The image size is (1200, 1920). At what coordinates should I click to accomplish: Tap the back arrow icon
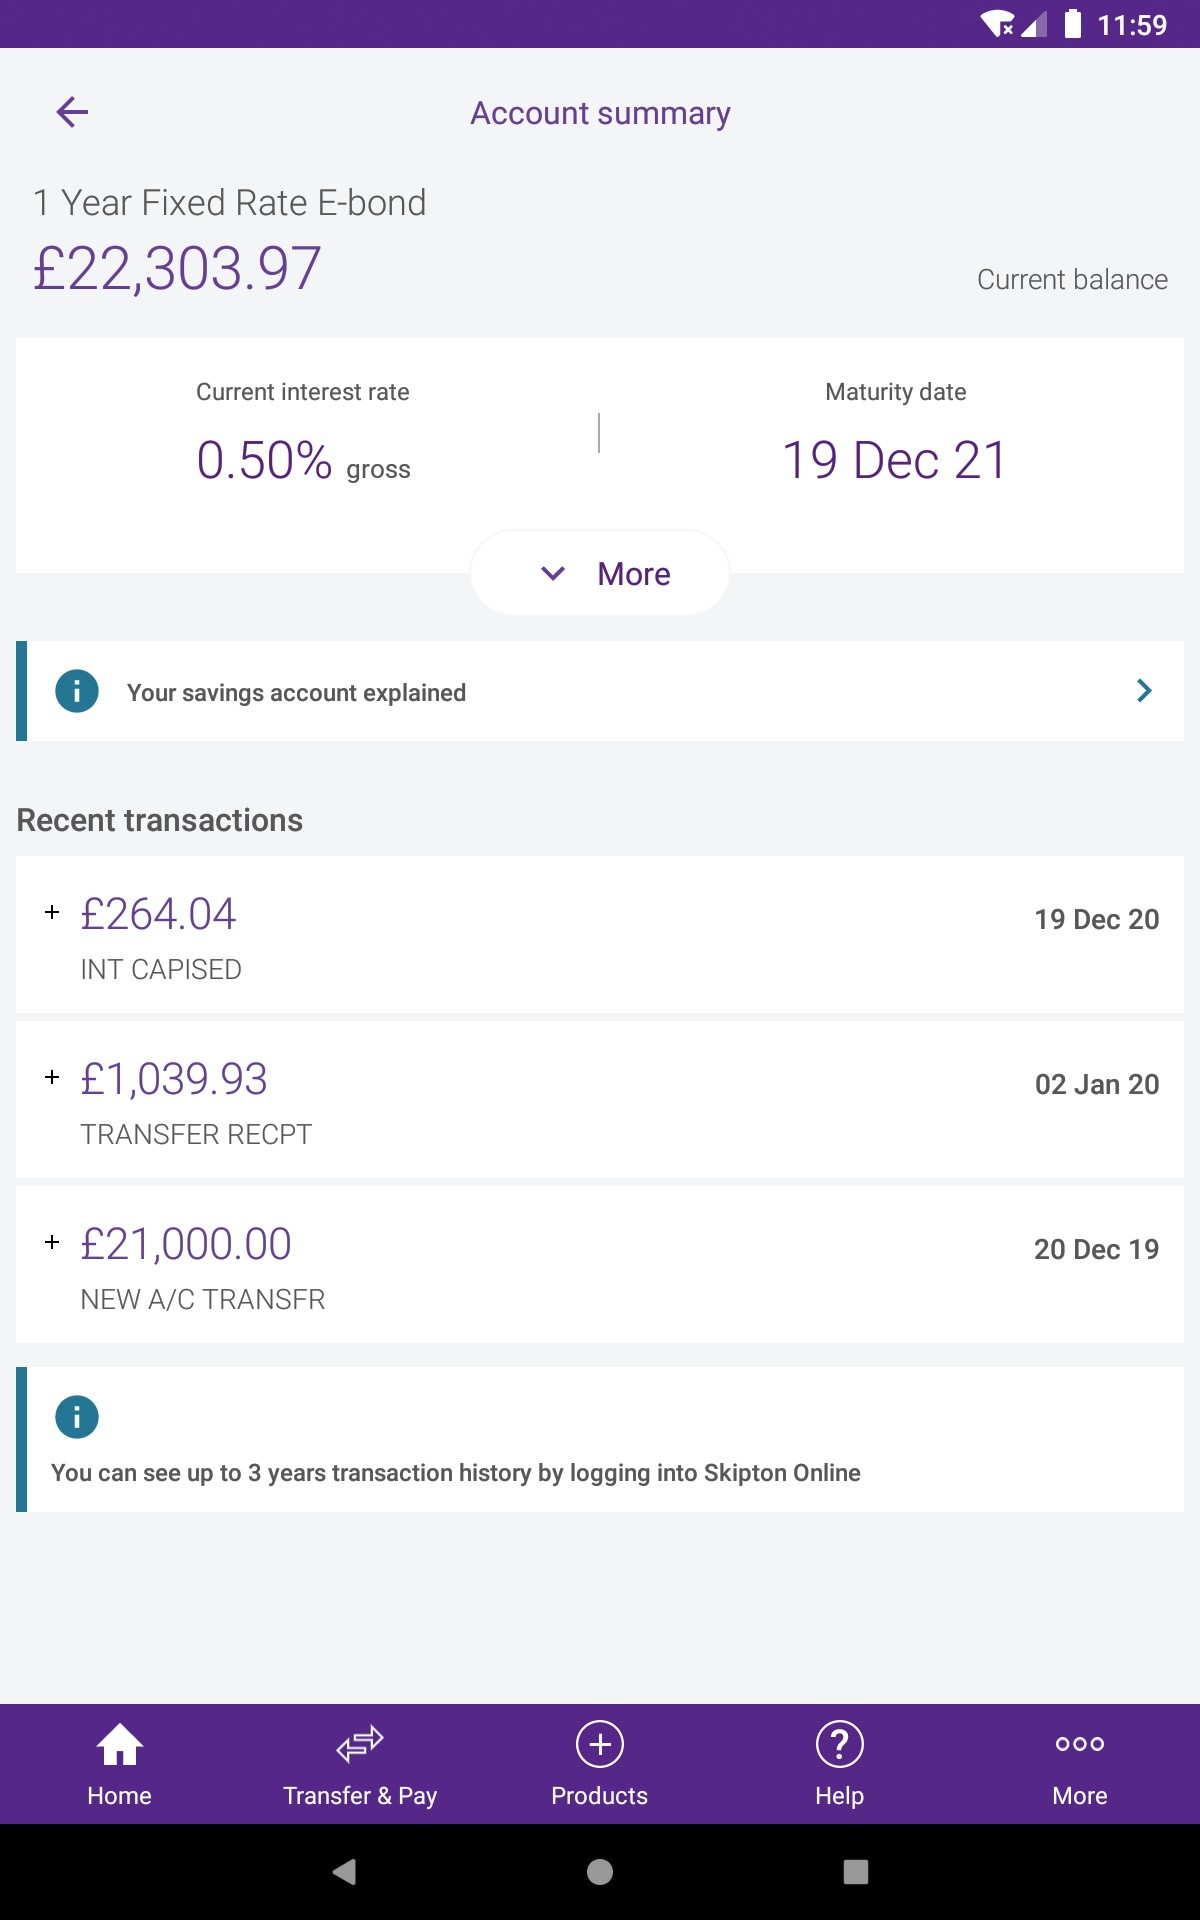[72, 112]
